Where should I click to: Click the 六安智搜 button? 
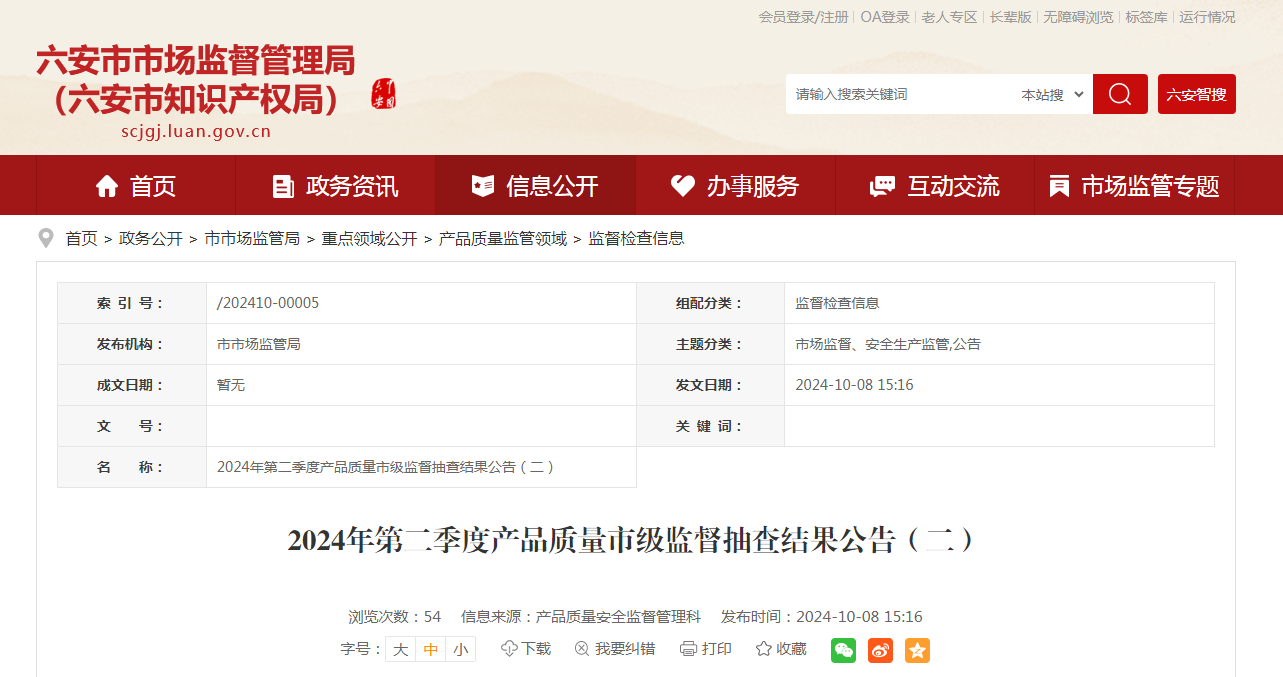1197,94
